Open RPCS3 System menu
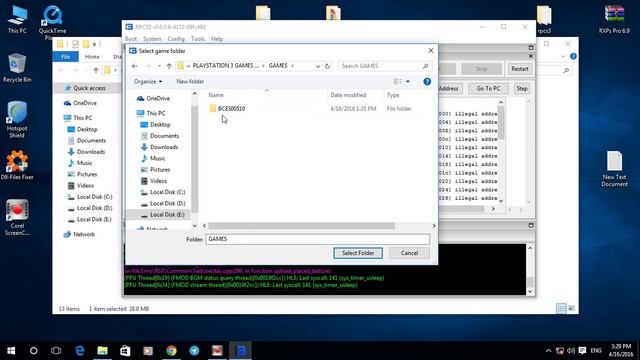 coord(152,39)
